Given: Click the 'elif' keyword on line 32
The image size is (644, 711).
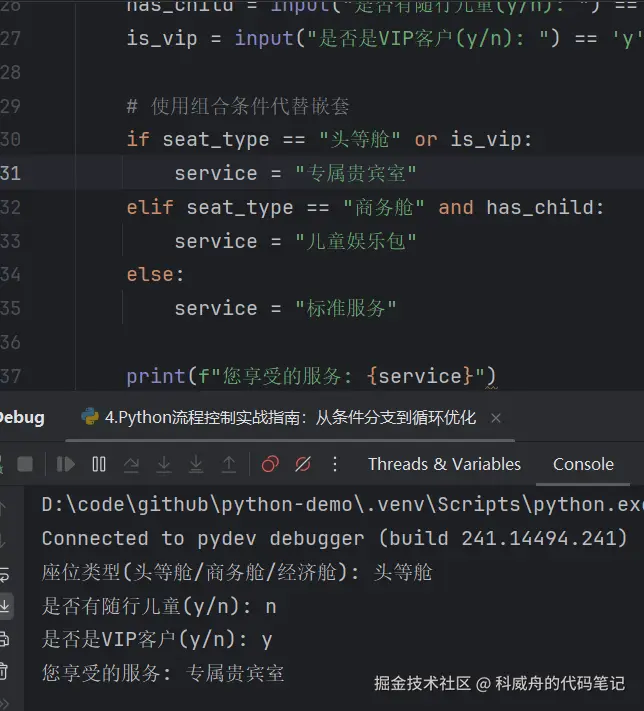Looking at the screenshot, I should (x=150, y=207).
